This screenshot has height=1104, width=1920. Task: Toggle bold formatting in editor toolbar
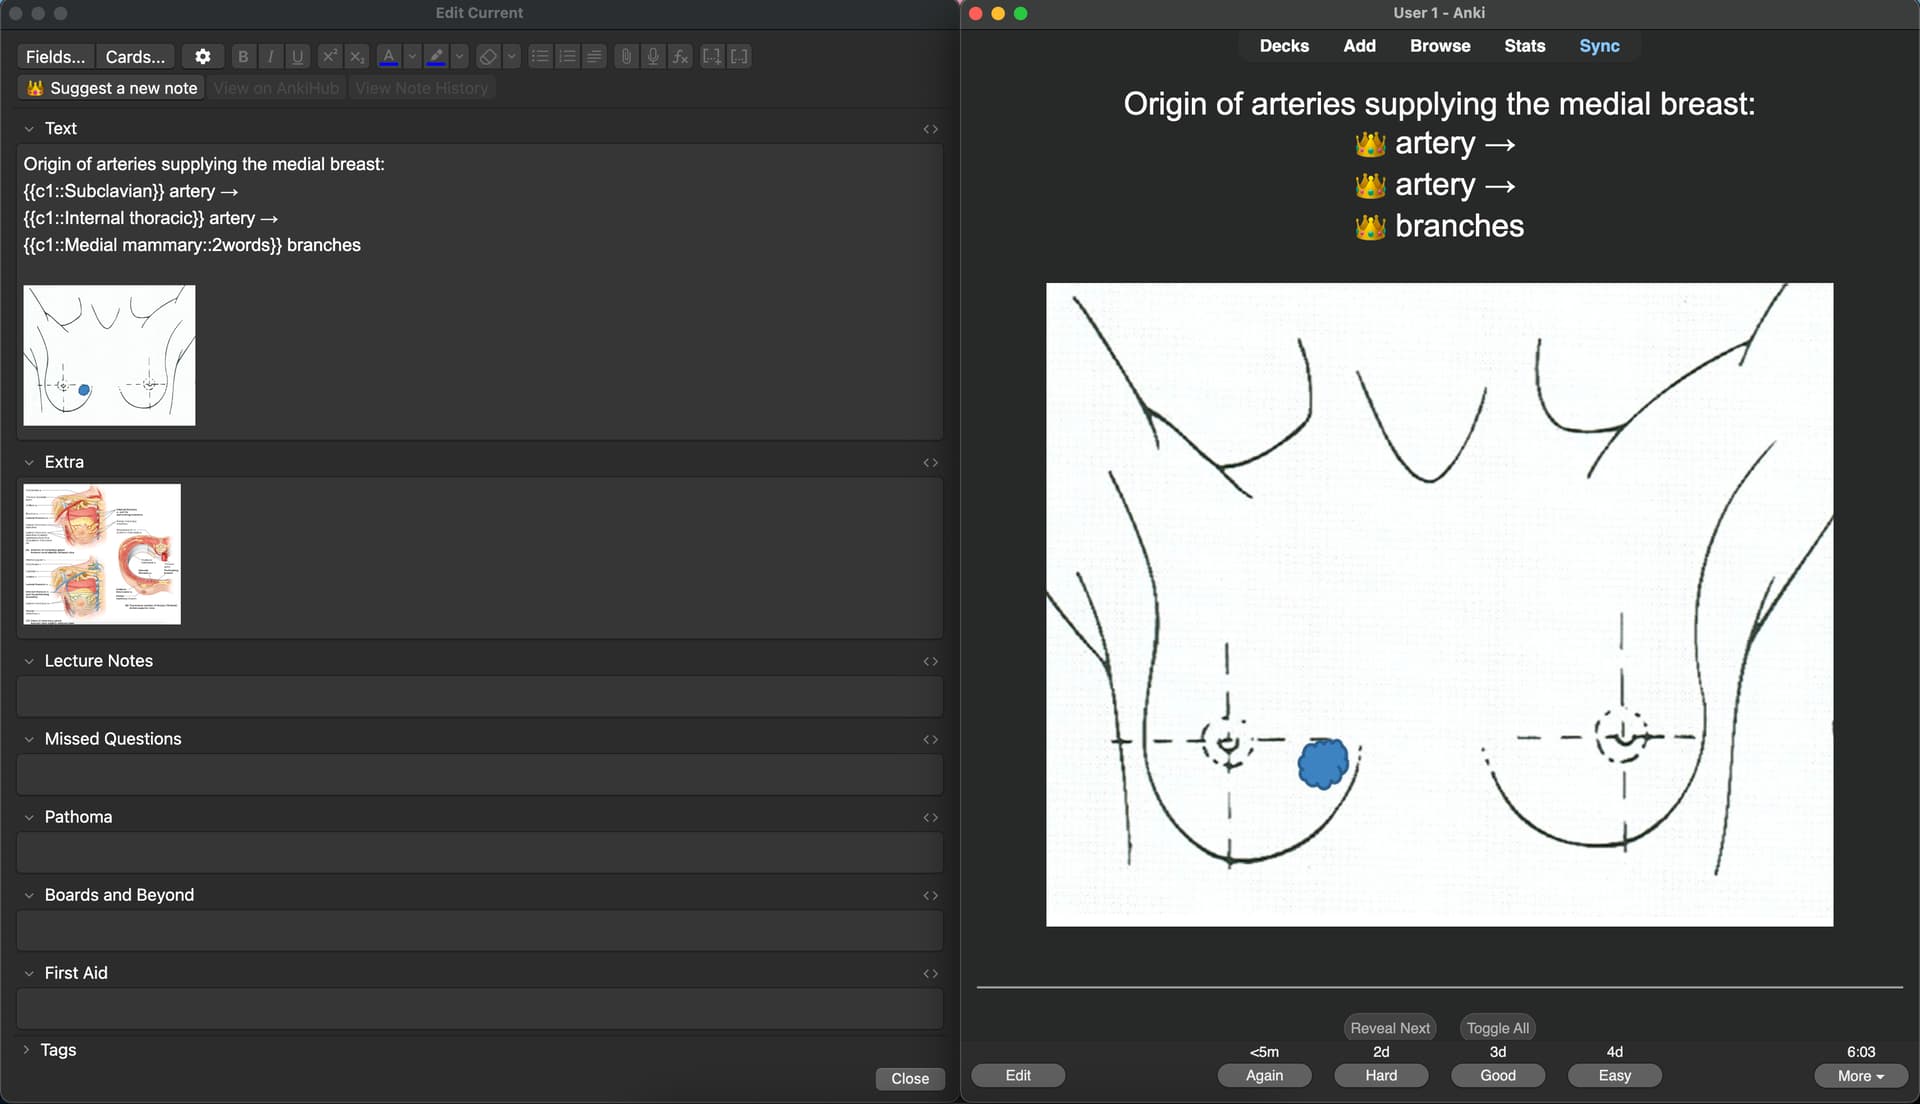point(243,57)
